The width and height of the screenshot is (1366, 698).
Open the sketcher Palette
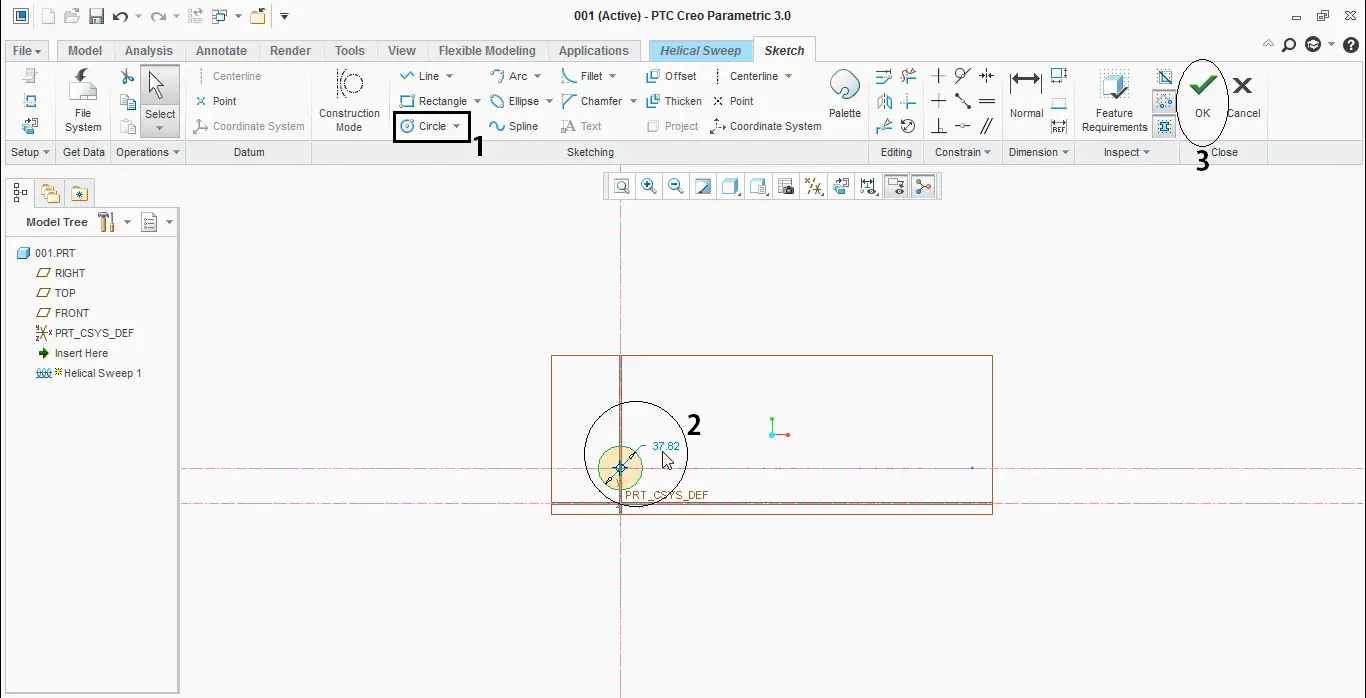844,97
